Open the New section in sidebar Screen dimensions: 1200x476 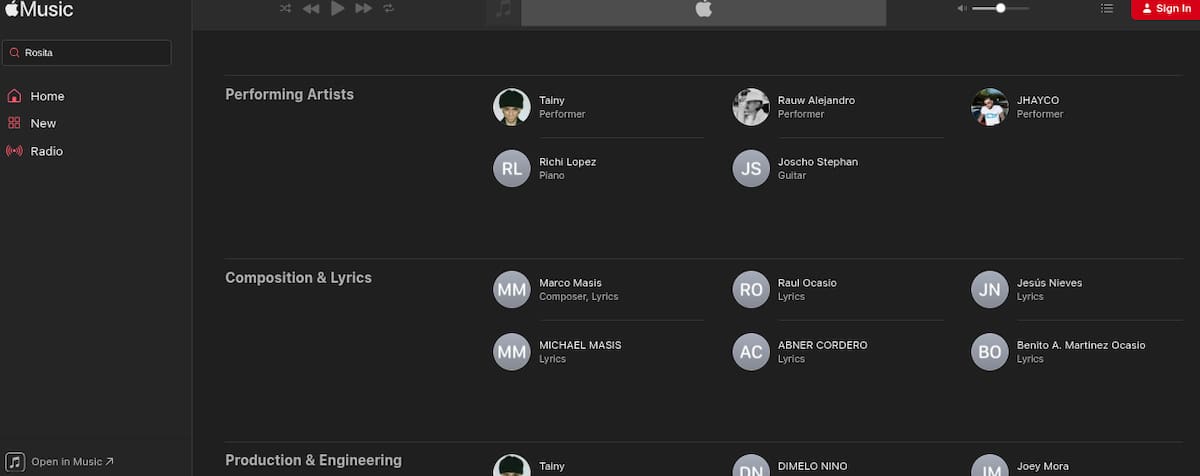pyautogui.click(x=43, y=123)
